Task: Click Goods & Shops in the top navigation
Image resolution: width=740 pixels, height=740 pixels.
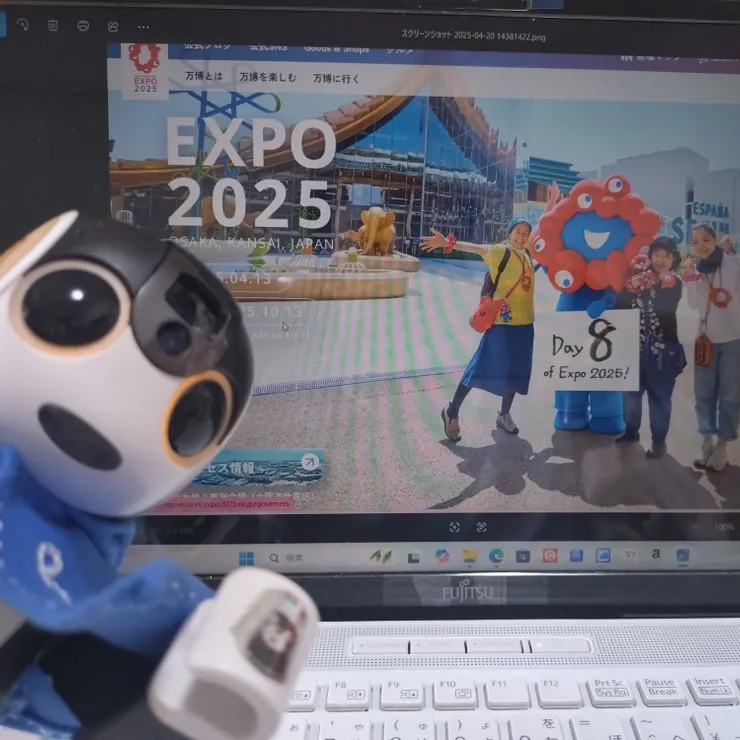Action: pos(336,49)
